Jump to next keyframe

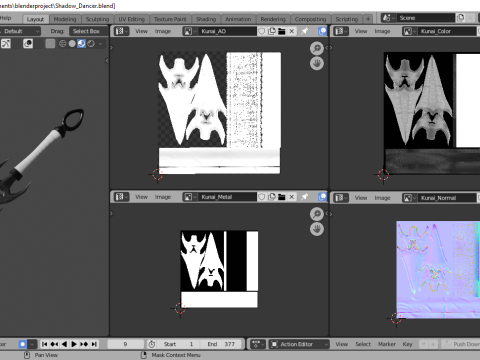tap(84, 344)
